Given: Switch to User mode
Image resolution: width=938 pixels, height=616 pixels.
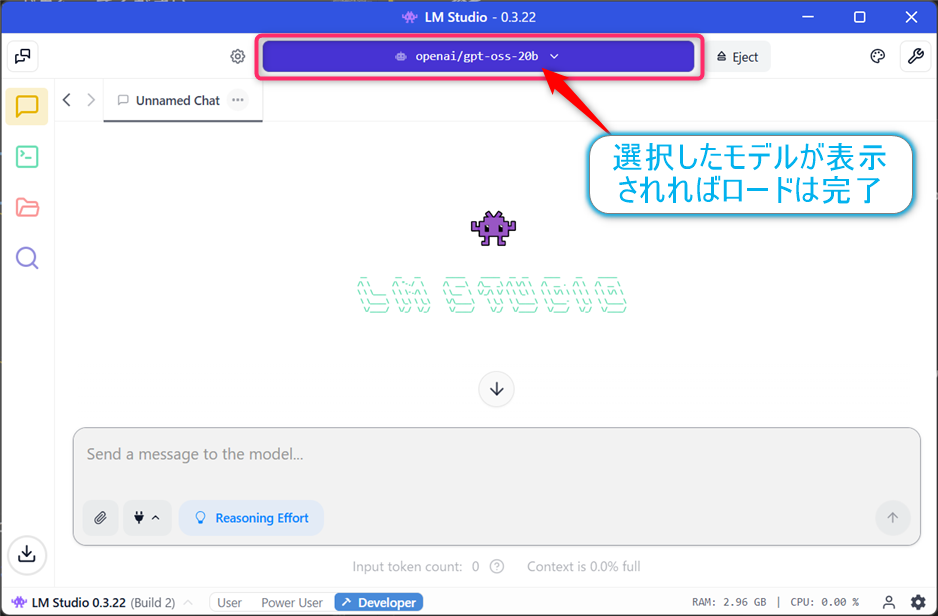Looking at the screenshot, I should click(x=229, y=602).
